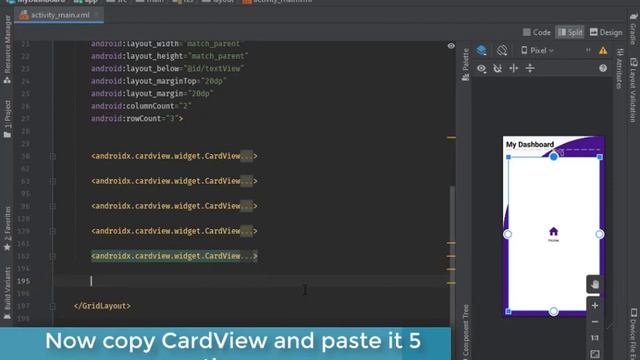640x360 pixels.
Task: Click the warning stripe mark near line 29
Action: click(x=451, y=138)
